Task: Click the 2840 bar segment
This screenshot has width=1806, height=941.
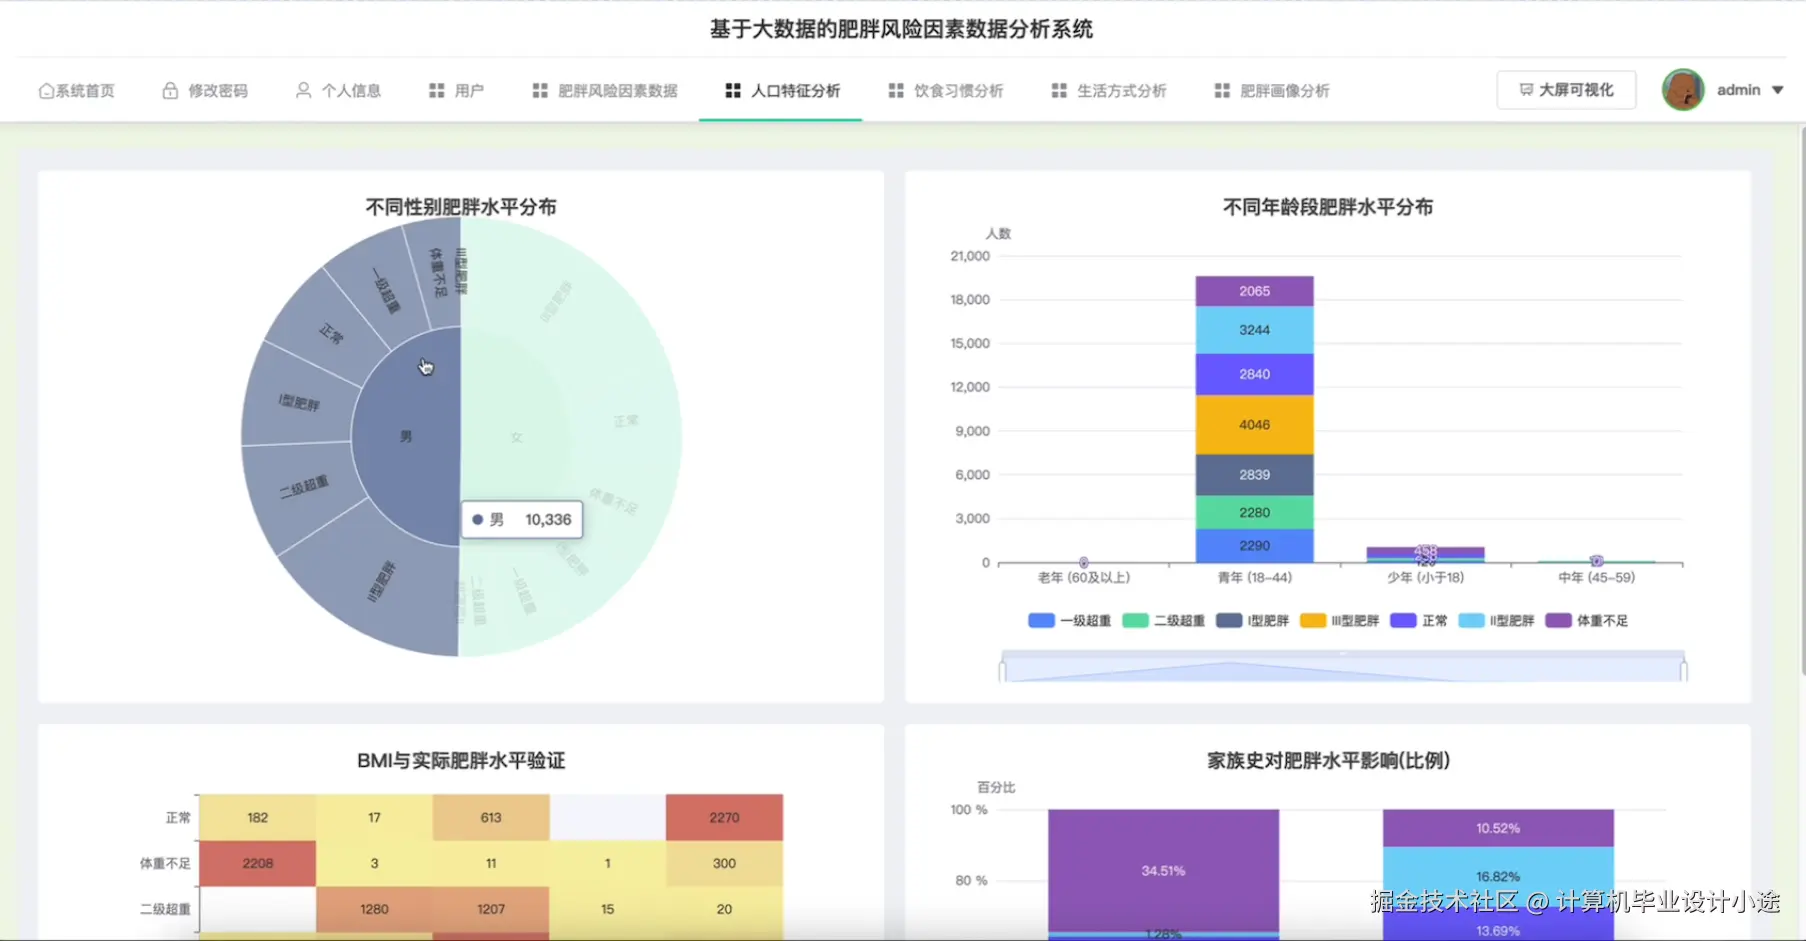Action: point(1254,374)
